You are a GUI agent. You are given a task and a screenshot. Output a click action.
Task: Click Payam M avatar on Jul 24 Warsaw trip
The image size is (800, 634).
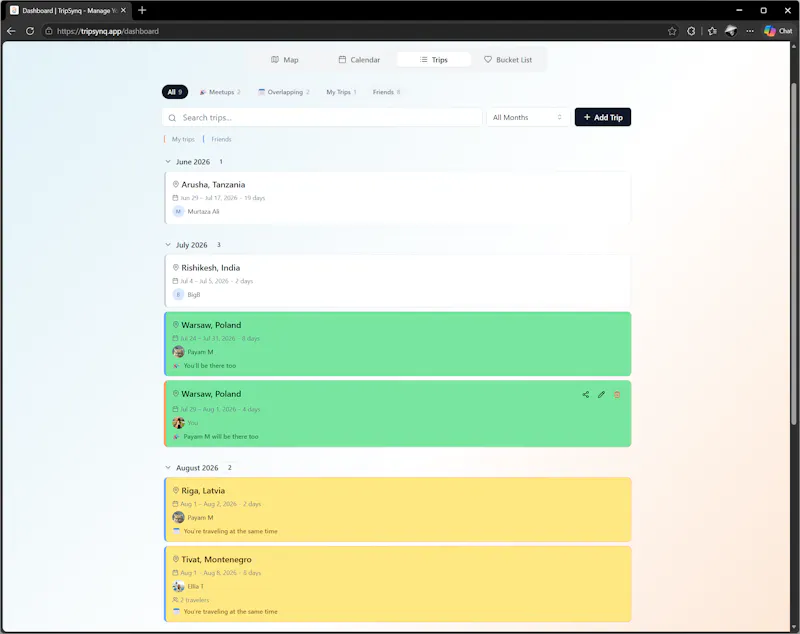point(178,351)
